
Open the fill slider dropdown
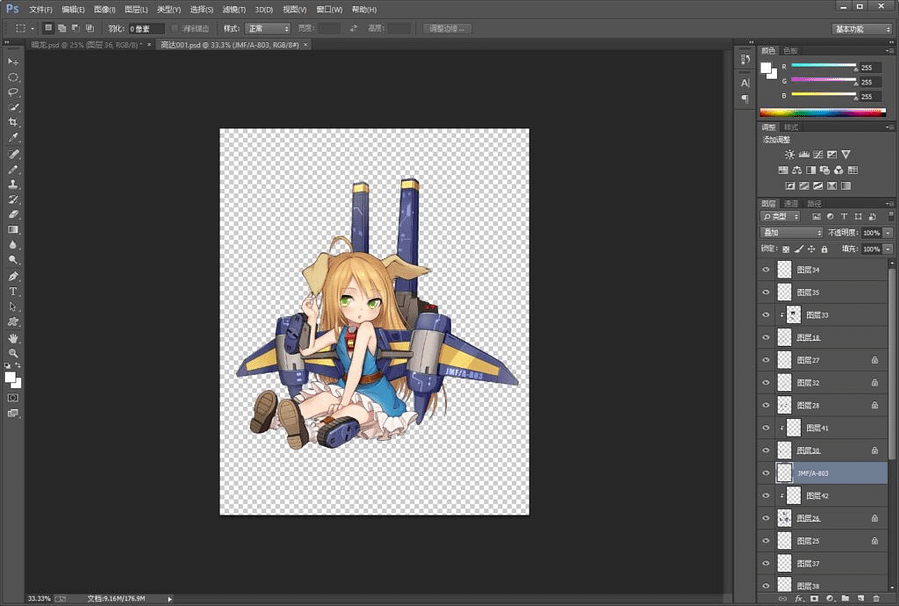click(x=888, y=249)
